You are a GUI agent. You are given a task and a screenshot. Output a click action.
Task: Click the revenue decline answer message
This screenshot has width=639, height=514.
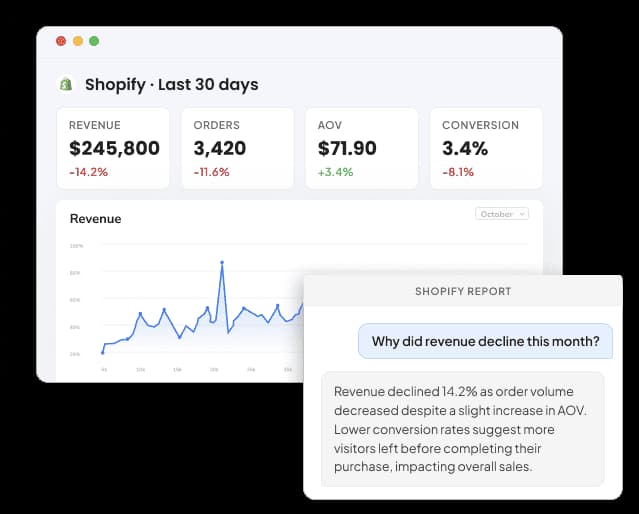463,429
